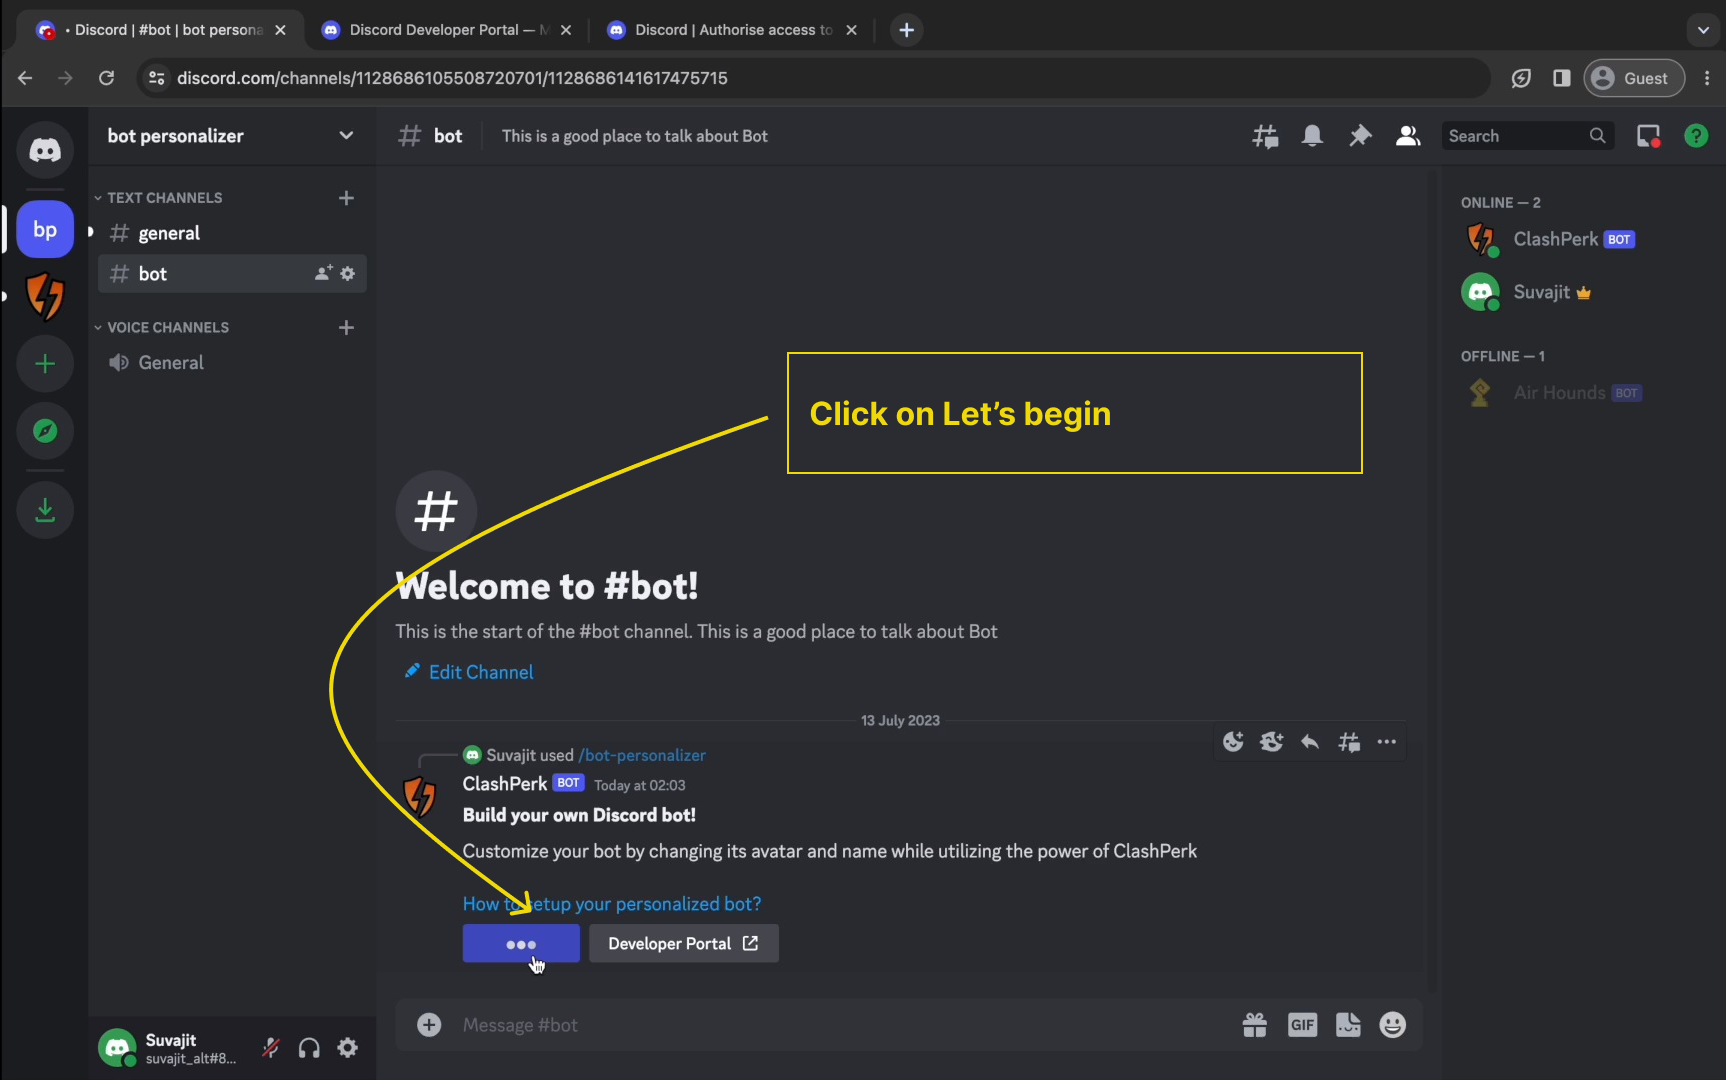This screenshot has width=1726, height=1080.
Task: Toggle the member list visibility
Action: 1408,136
